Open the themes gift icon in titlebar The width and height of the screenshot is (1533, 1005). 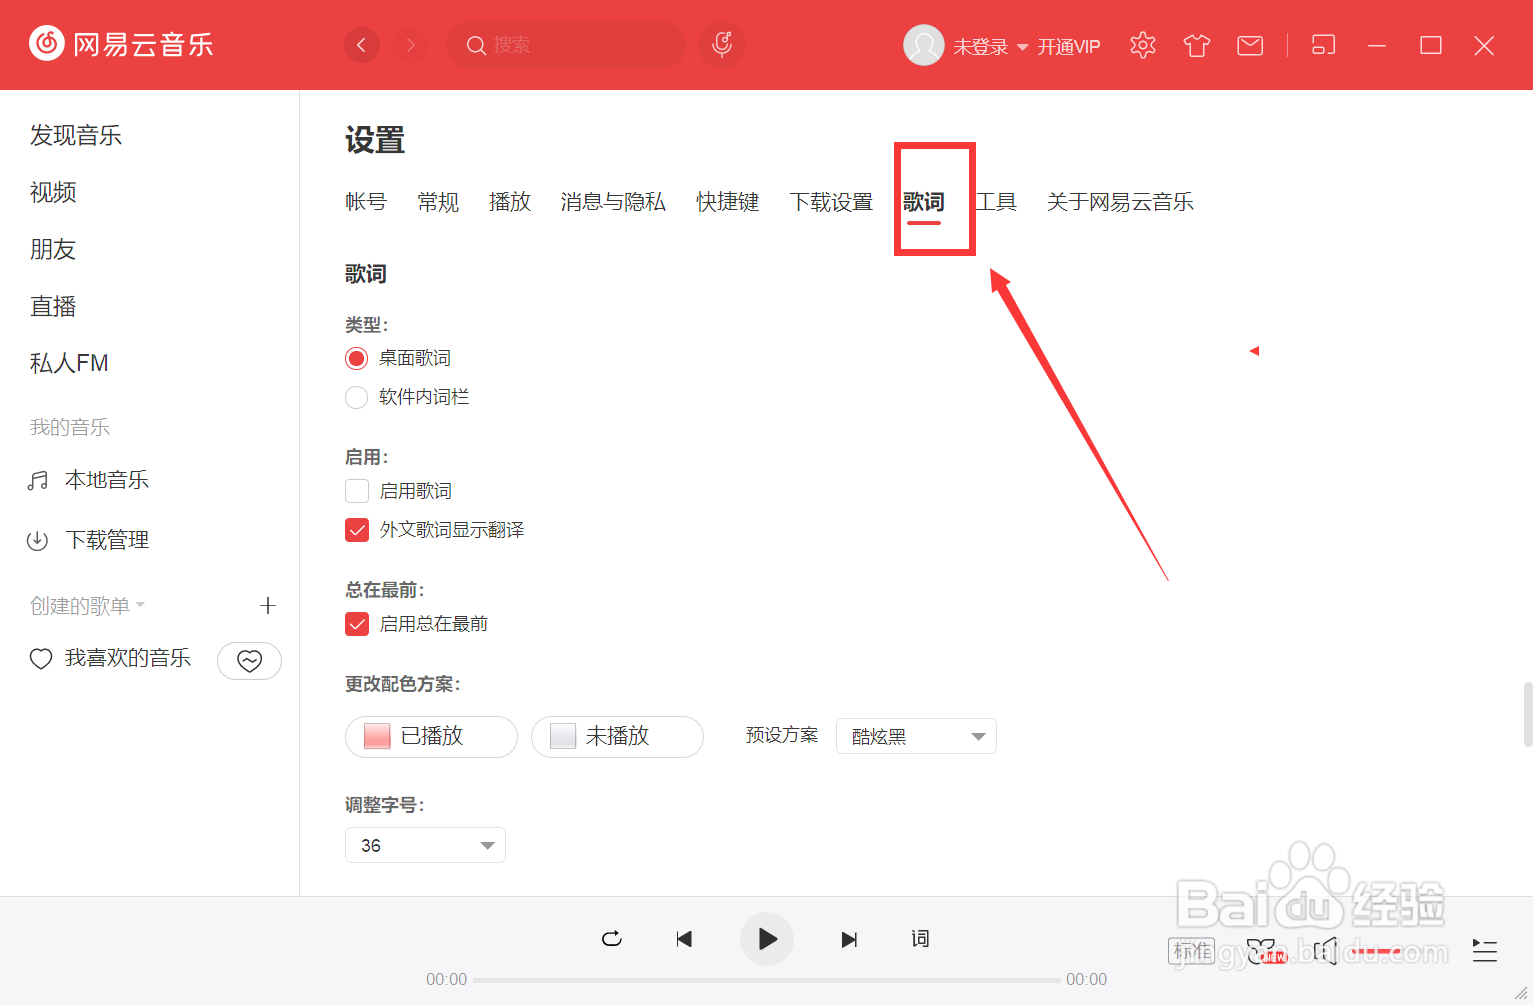tap(1196, 45)
